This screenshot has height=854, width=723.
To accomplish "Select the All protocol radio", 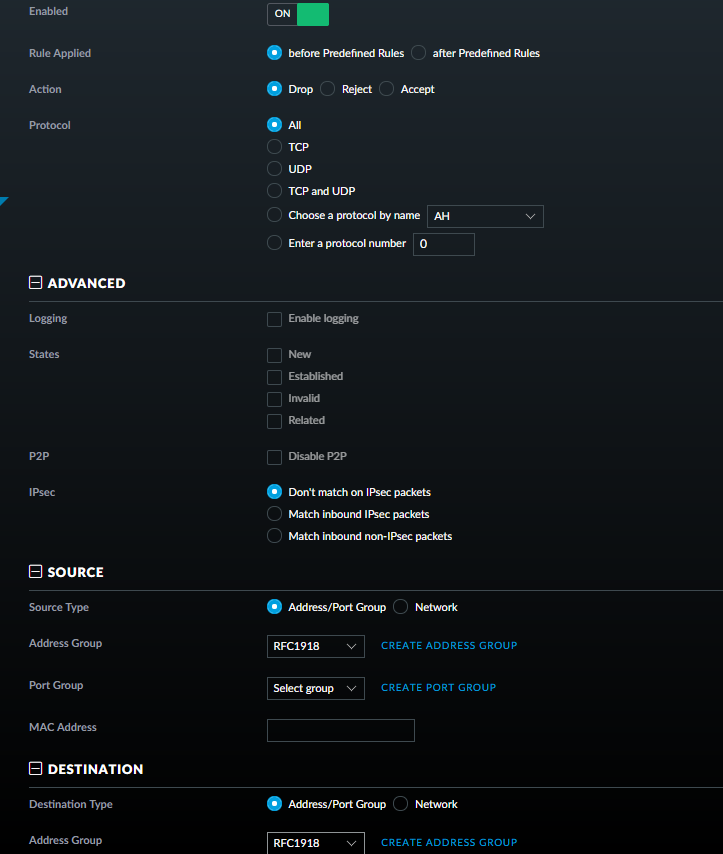I will tap(275, 125).
